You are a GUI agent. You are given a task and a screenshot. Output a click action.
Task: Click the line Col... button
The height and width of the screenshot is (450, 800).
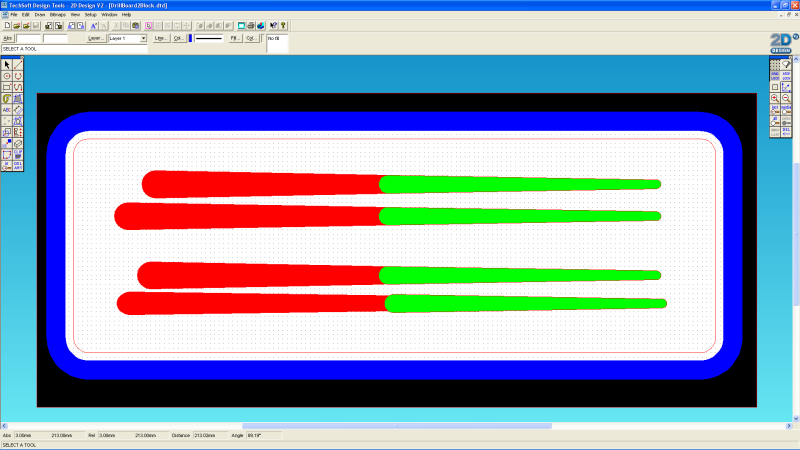tap(179, 38)
